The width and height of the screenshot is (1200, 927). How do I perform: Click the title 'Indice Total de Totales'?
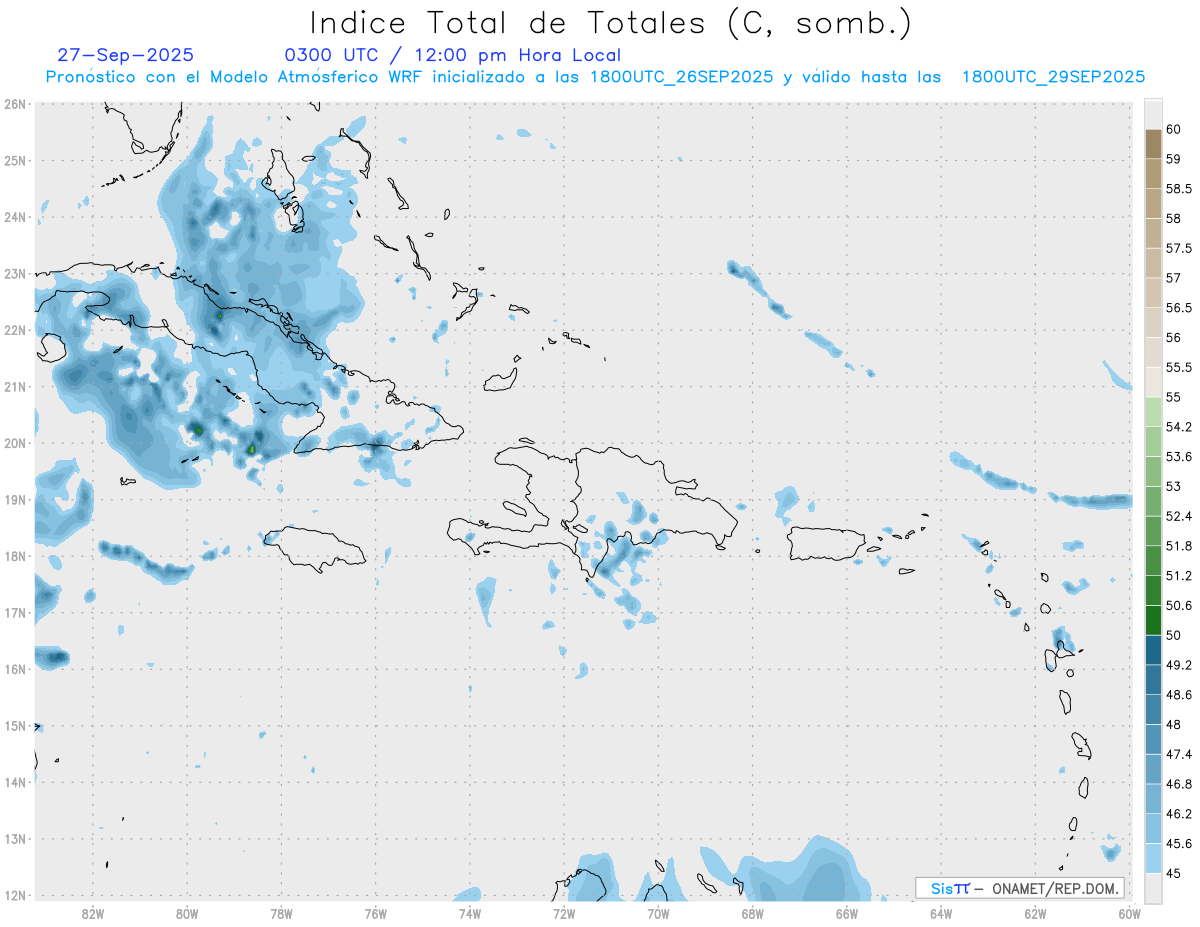click(509, 22)
